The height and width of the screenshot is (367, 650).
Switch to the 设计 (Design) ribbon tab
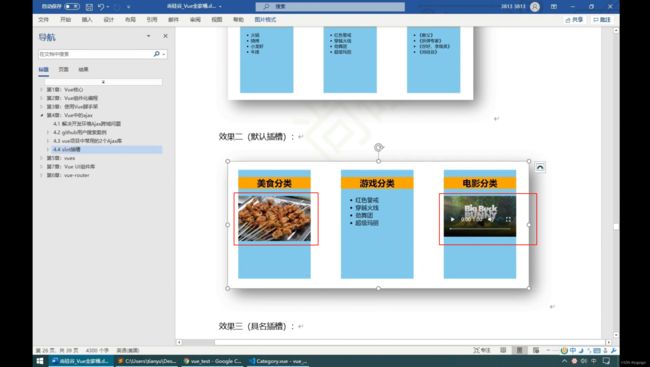click(109, 19)
